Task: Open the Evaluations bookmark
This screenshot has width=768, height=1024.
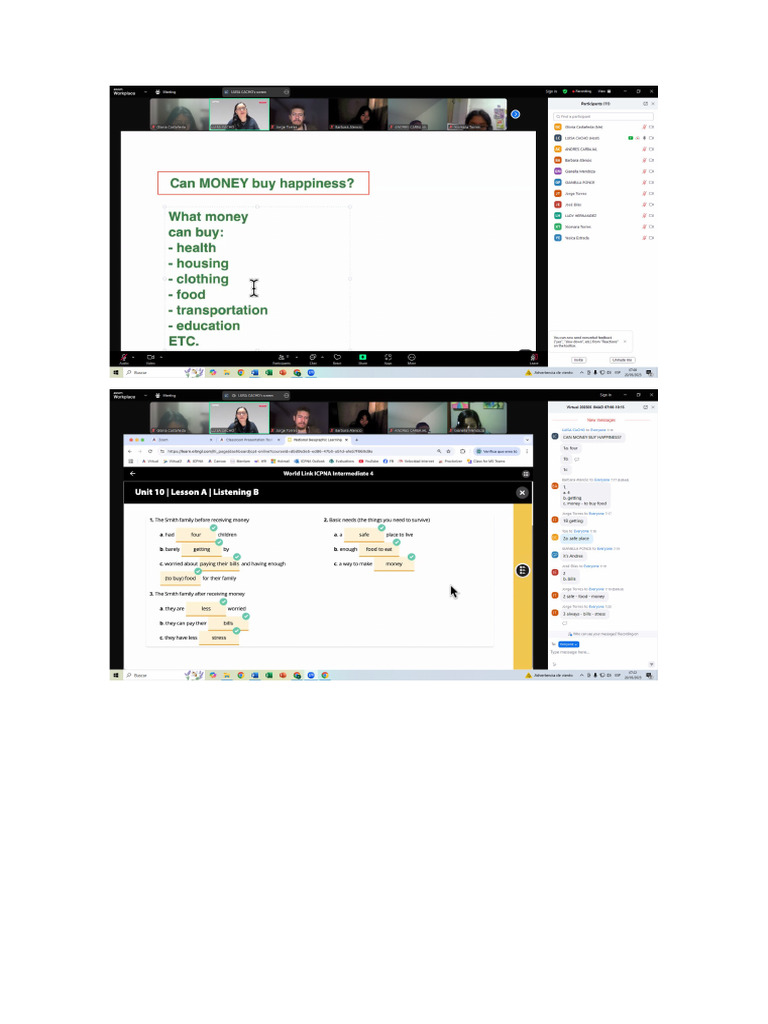Action: (x=342, y=461)
